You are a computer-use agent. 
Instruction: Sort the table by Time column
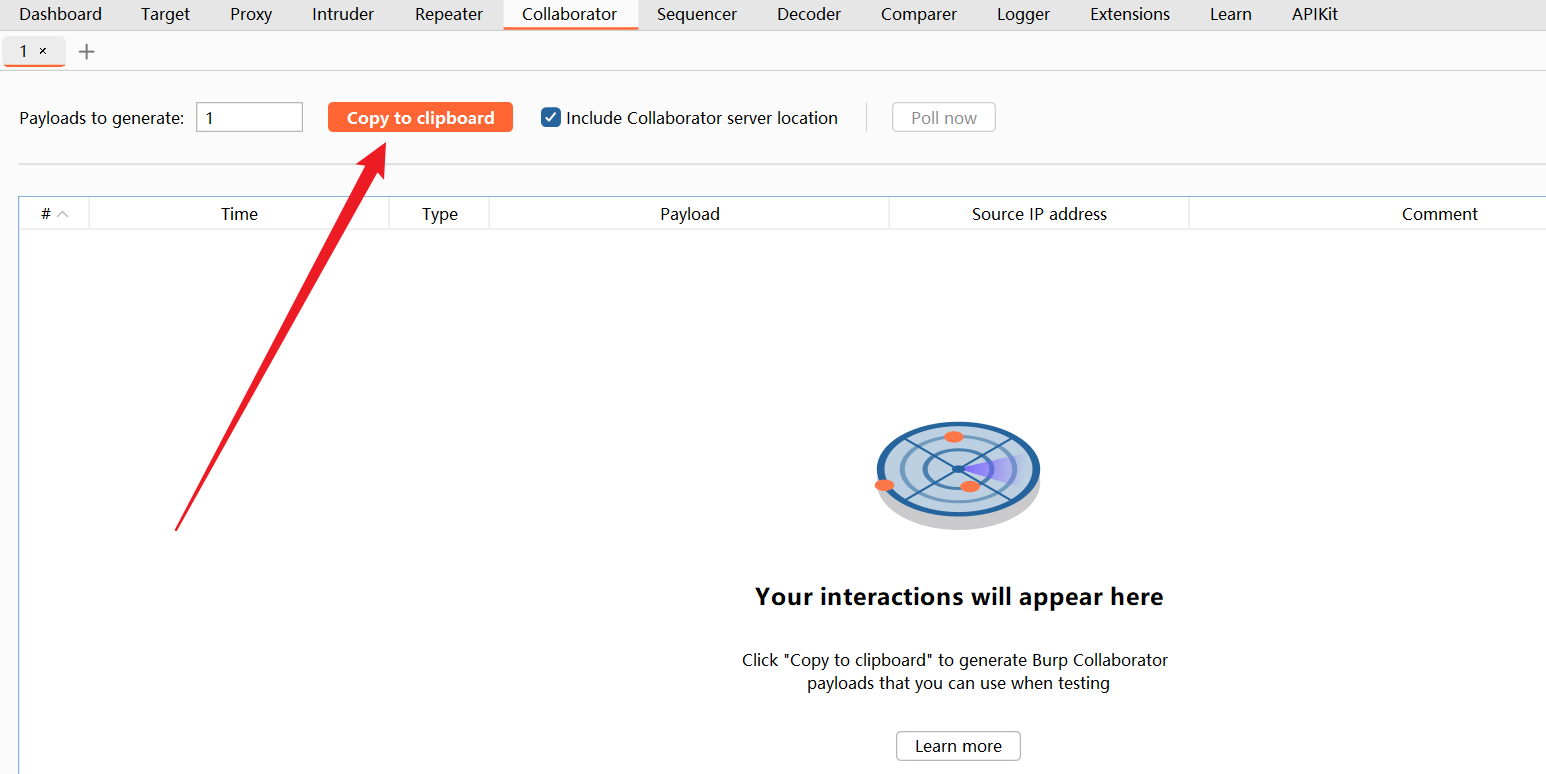coord(239,213)
